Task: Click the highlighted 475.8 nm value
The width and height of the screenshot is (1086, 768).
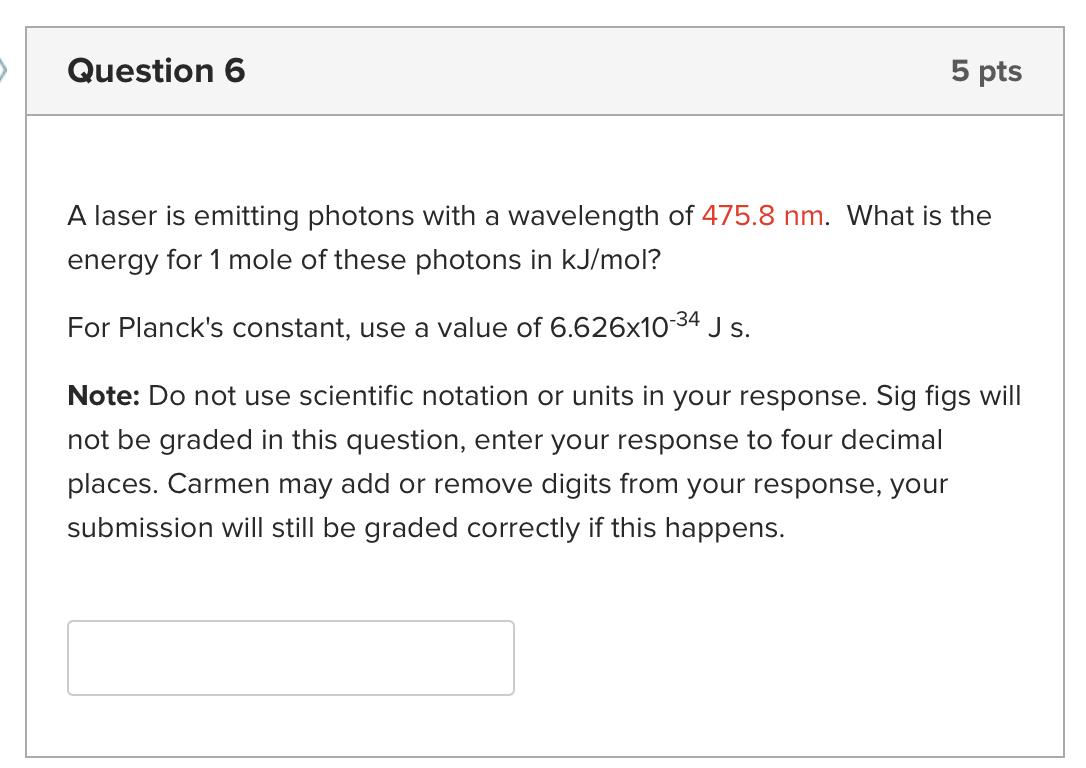Action: tap(763, 215)
